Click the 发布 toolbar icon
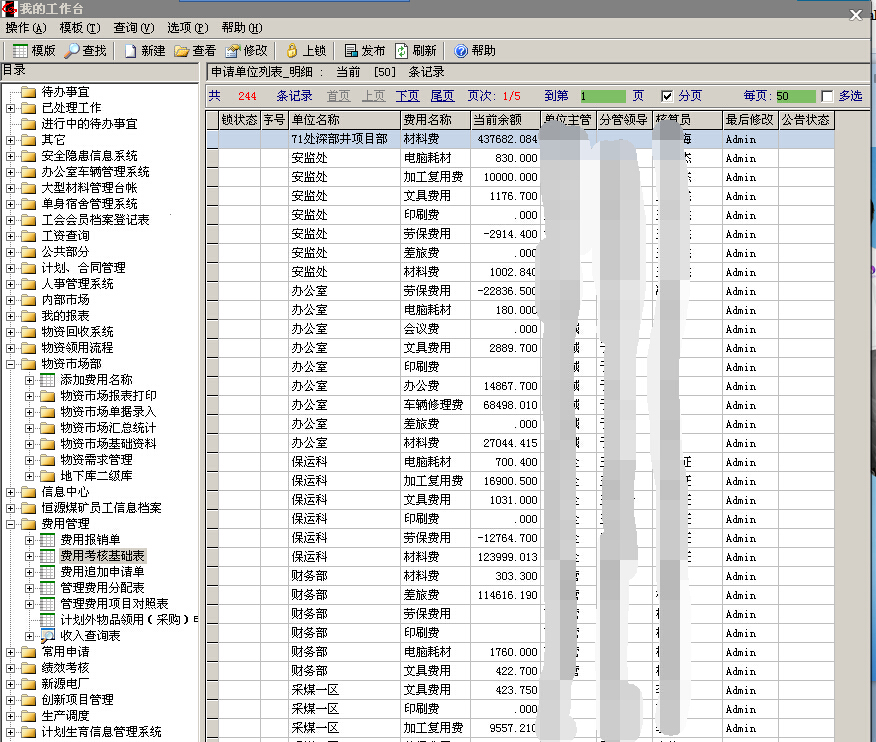876x742 pixels. coord(351,51)
